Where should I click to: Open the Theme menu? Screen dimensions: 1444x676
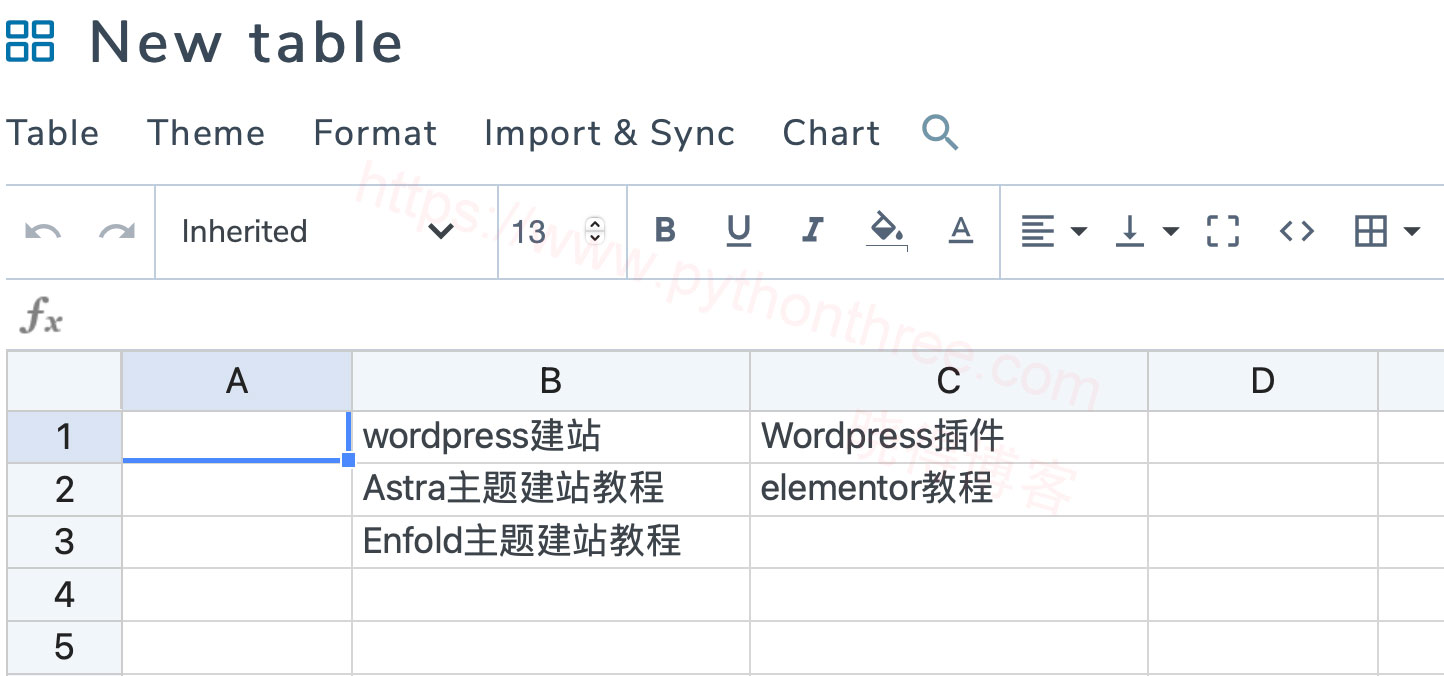206,133
